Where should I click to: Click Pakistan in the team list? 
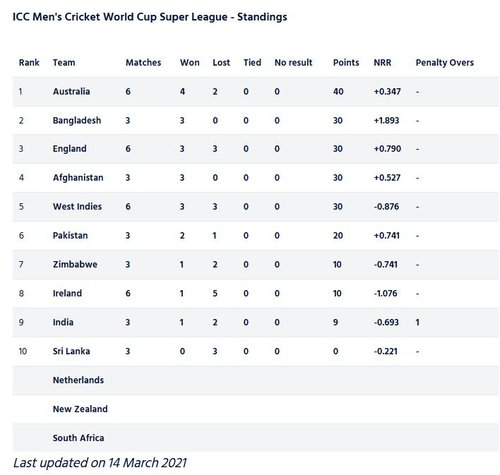click(x=70, y=235)
